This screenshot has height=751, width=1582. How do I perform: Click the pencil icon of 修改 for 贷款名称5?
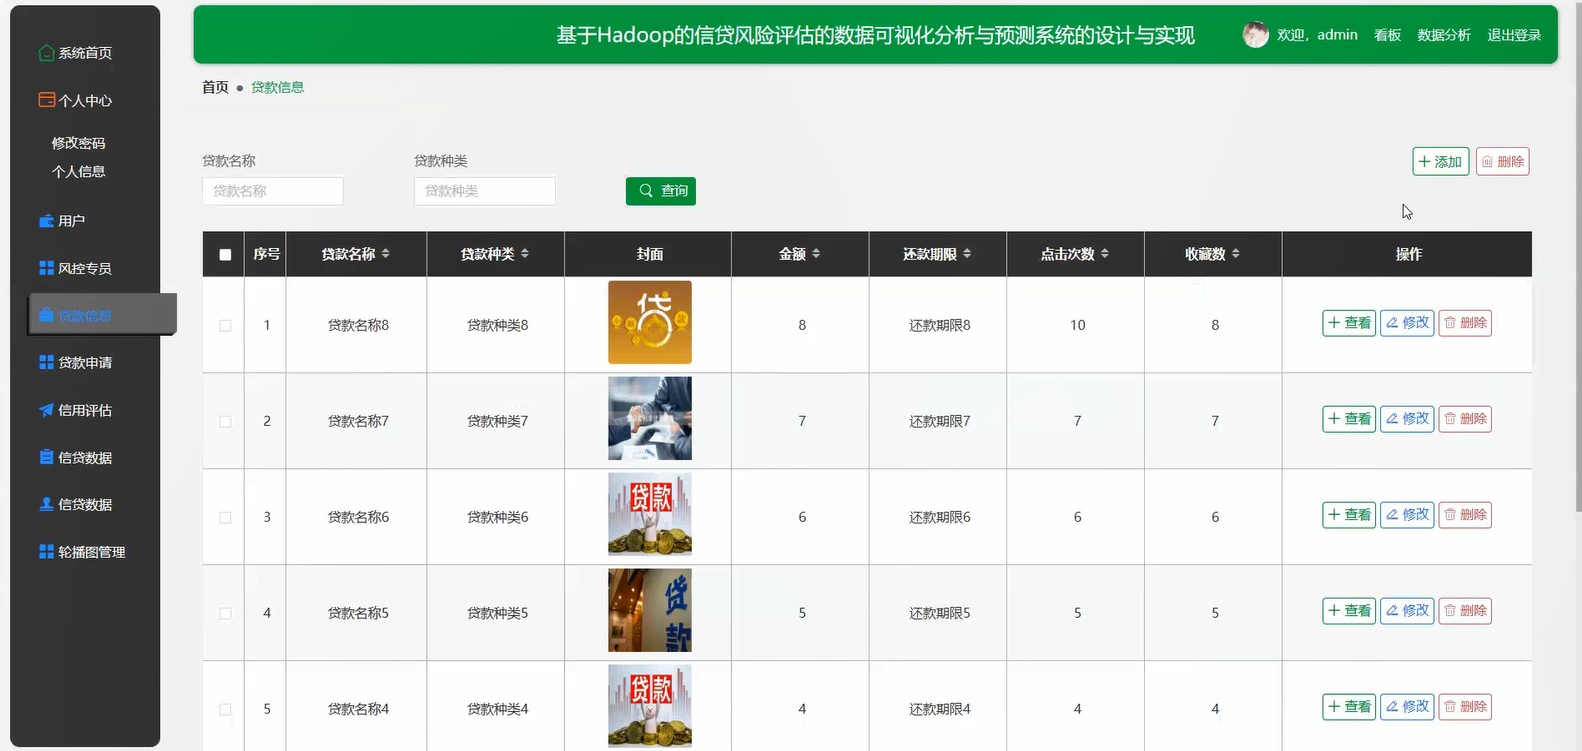point(1392,611)
